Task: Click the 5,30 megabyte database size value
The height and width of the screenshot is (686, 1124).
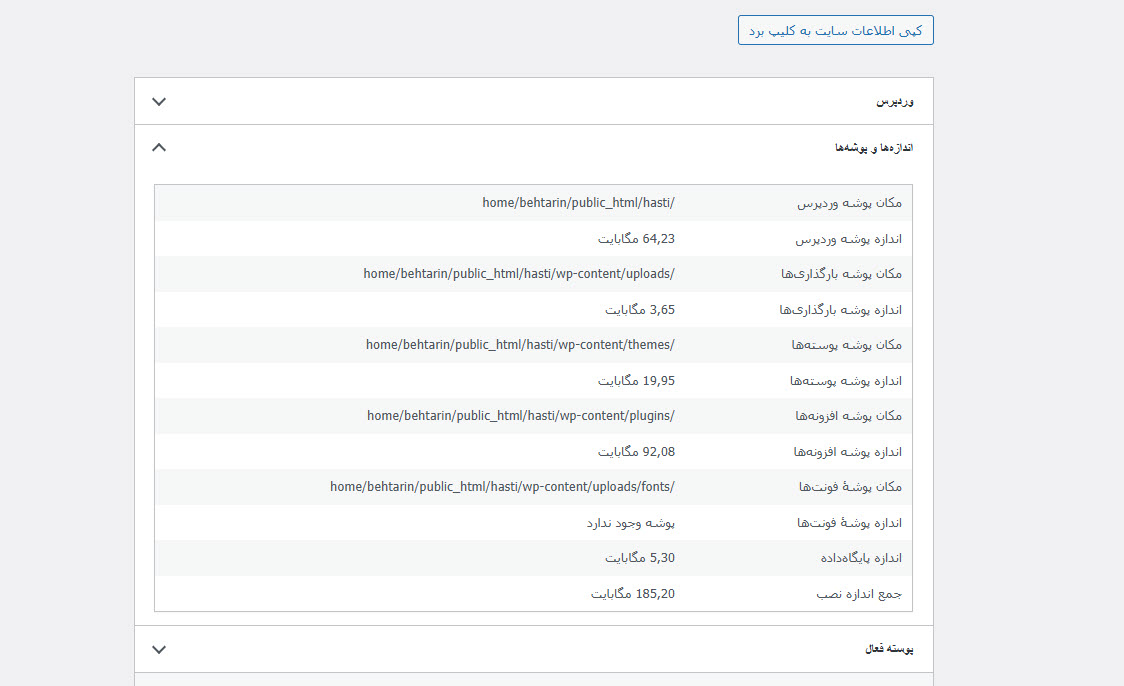Action: (639, 558)
